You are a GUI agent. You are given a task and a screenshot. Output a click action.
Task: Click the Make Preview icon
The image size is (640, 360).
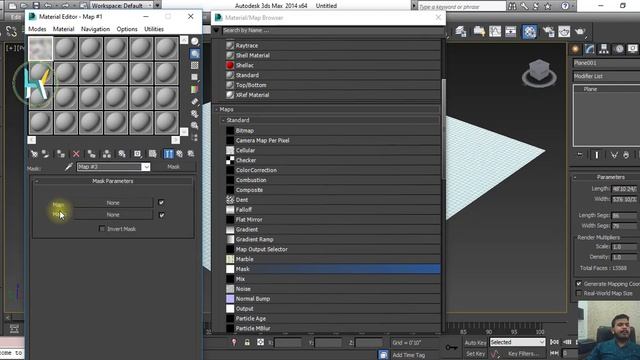[195, 101]
